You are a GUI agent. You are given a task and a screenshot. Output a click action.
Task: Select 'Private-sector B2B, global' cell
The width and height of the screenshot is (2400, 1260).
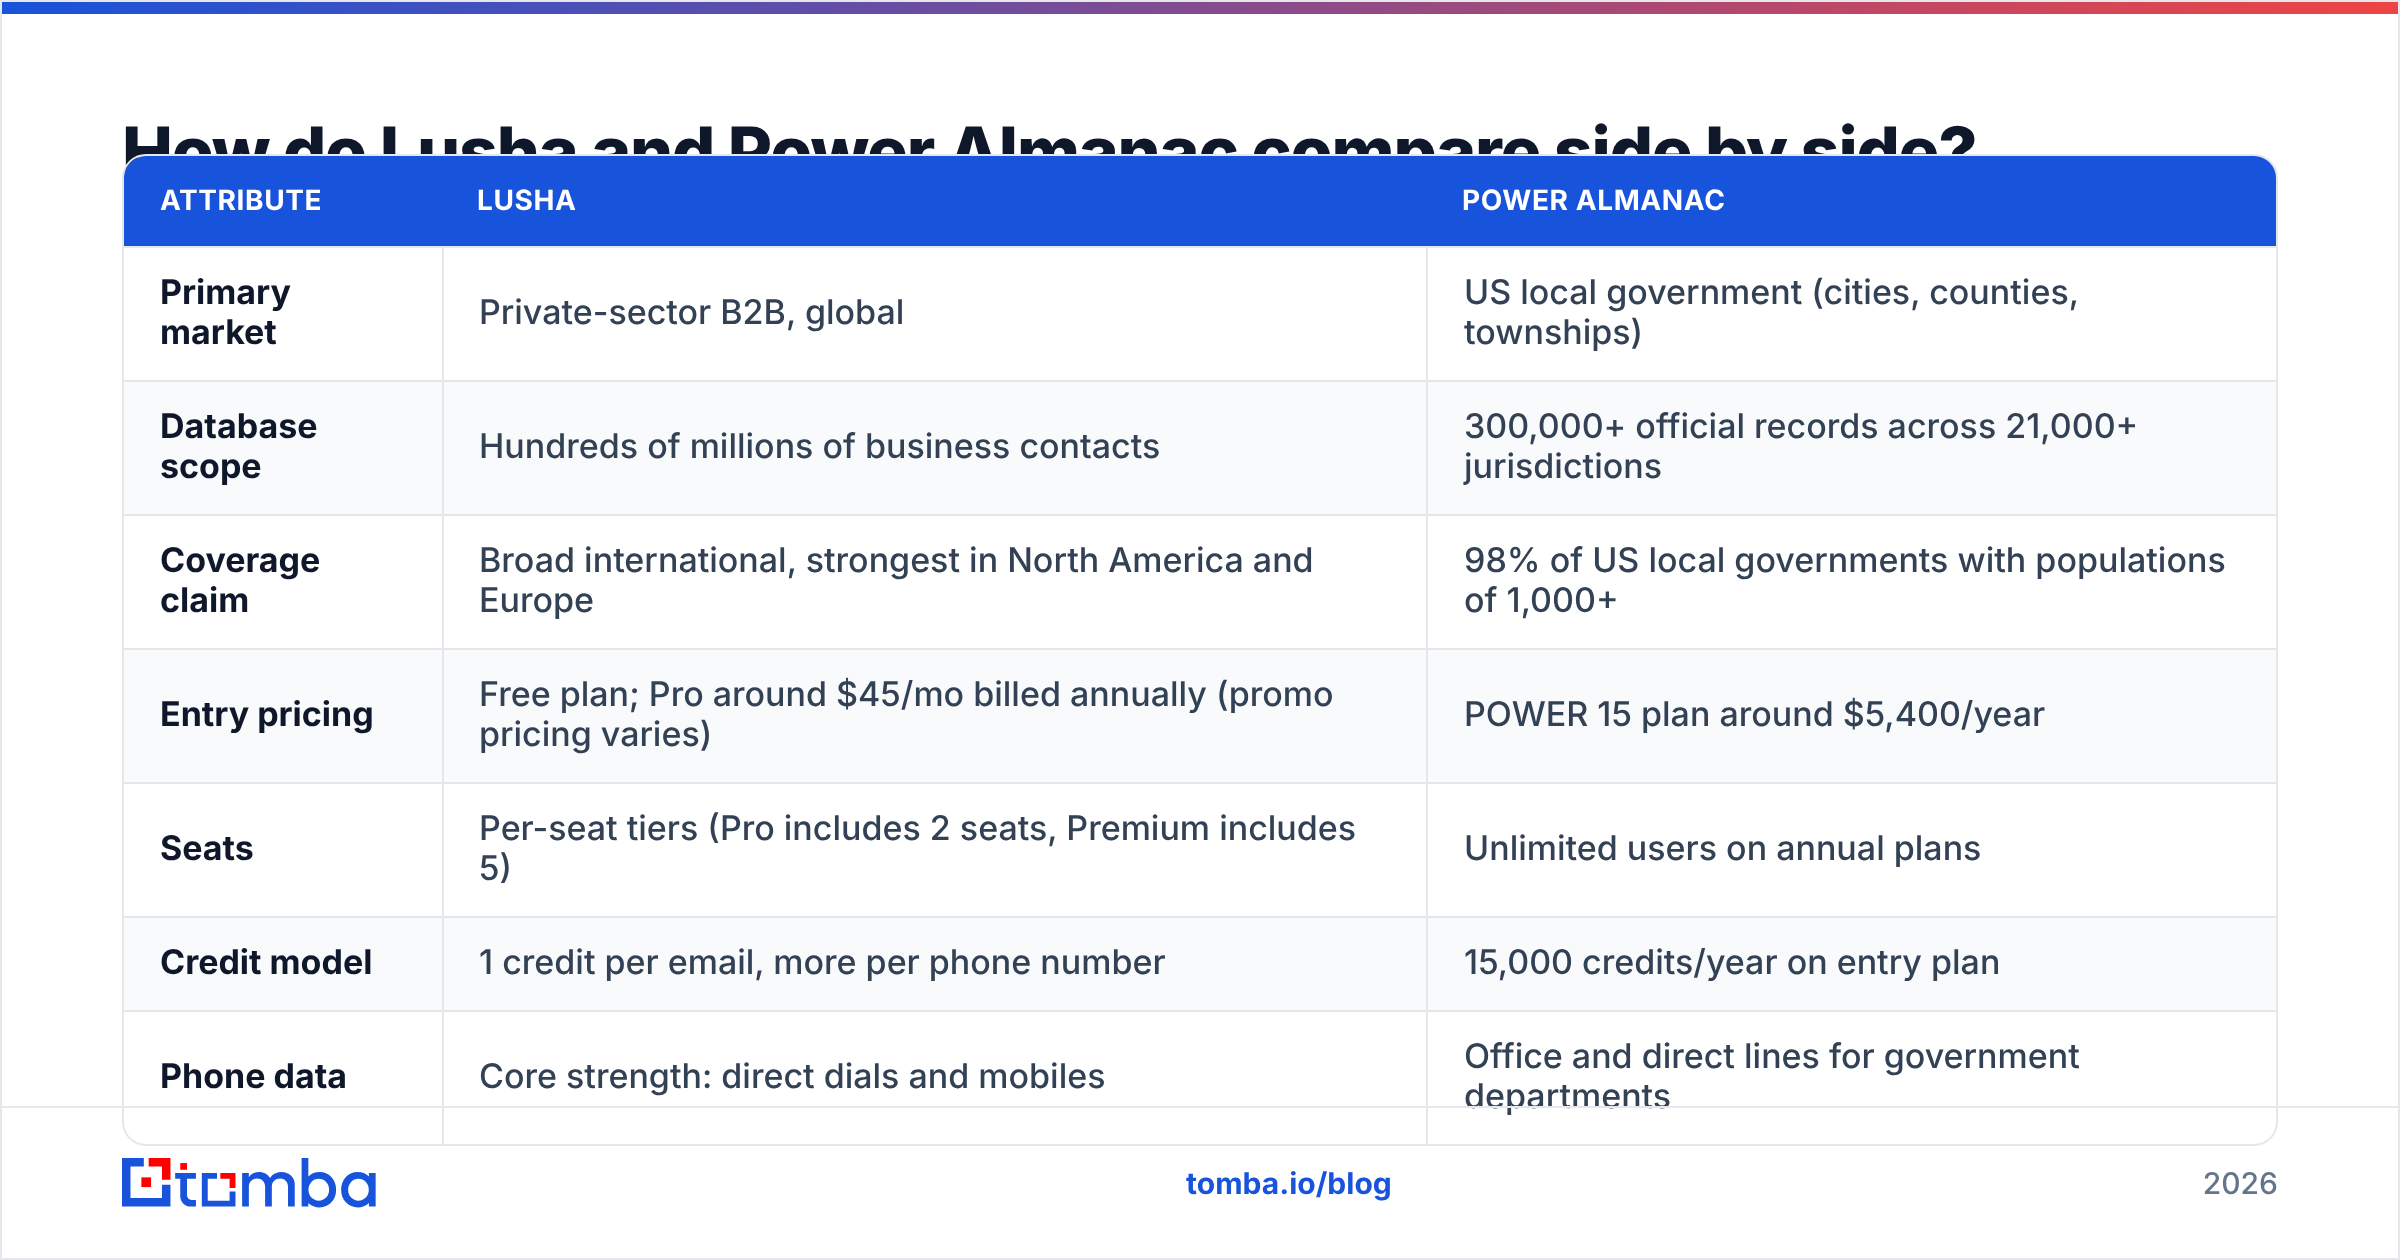935,313
